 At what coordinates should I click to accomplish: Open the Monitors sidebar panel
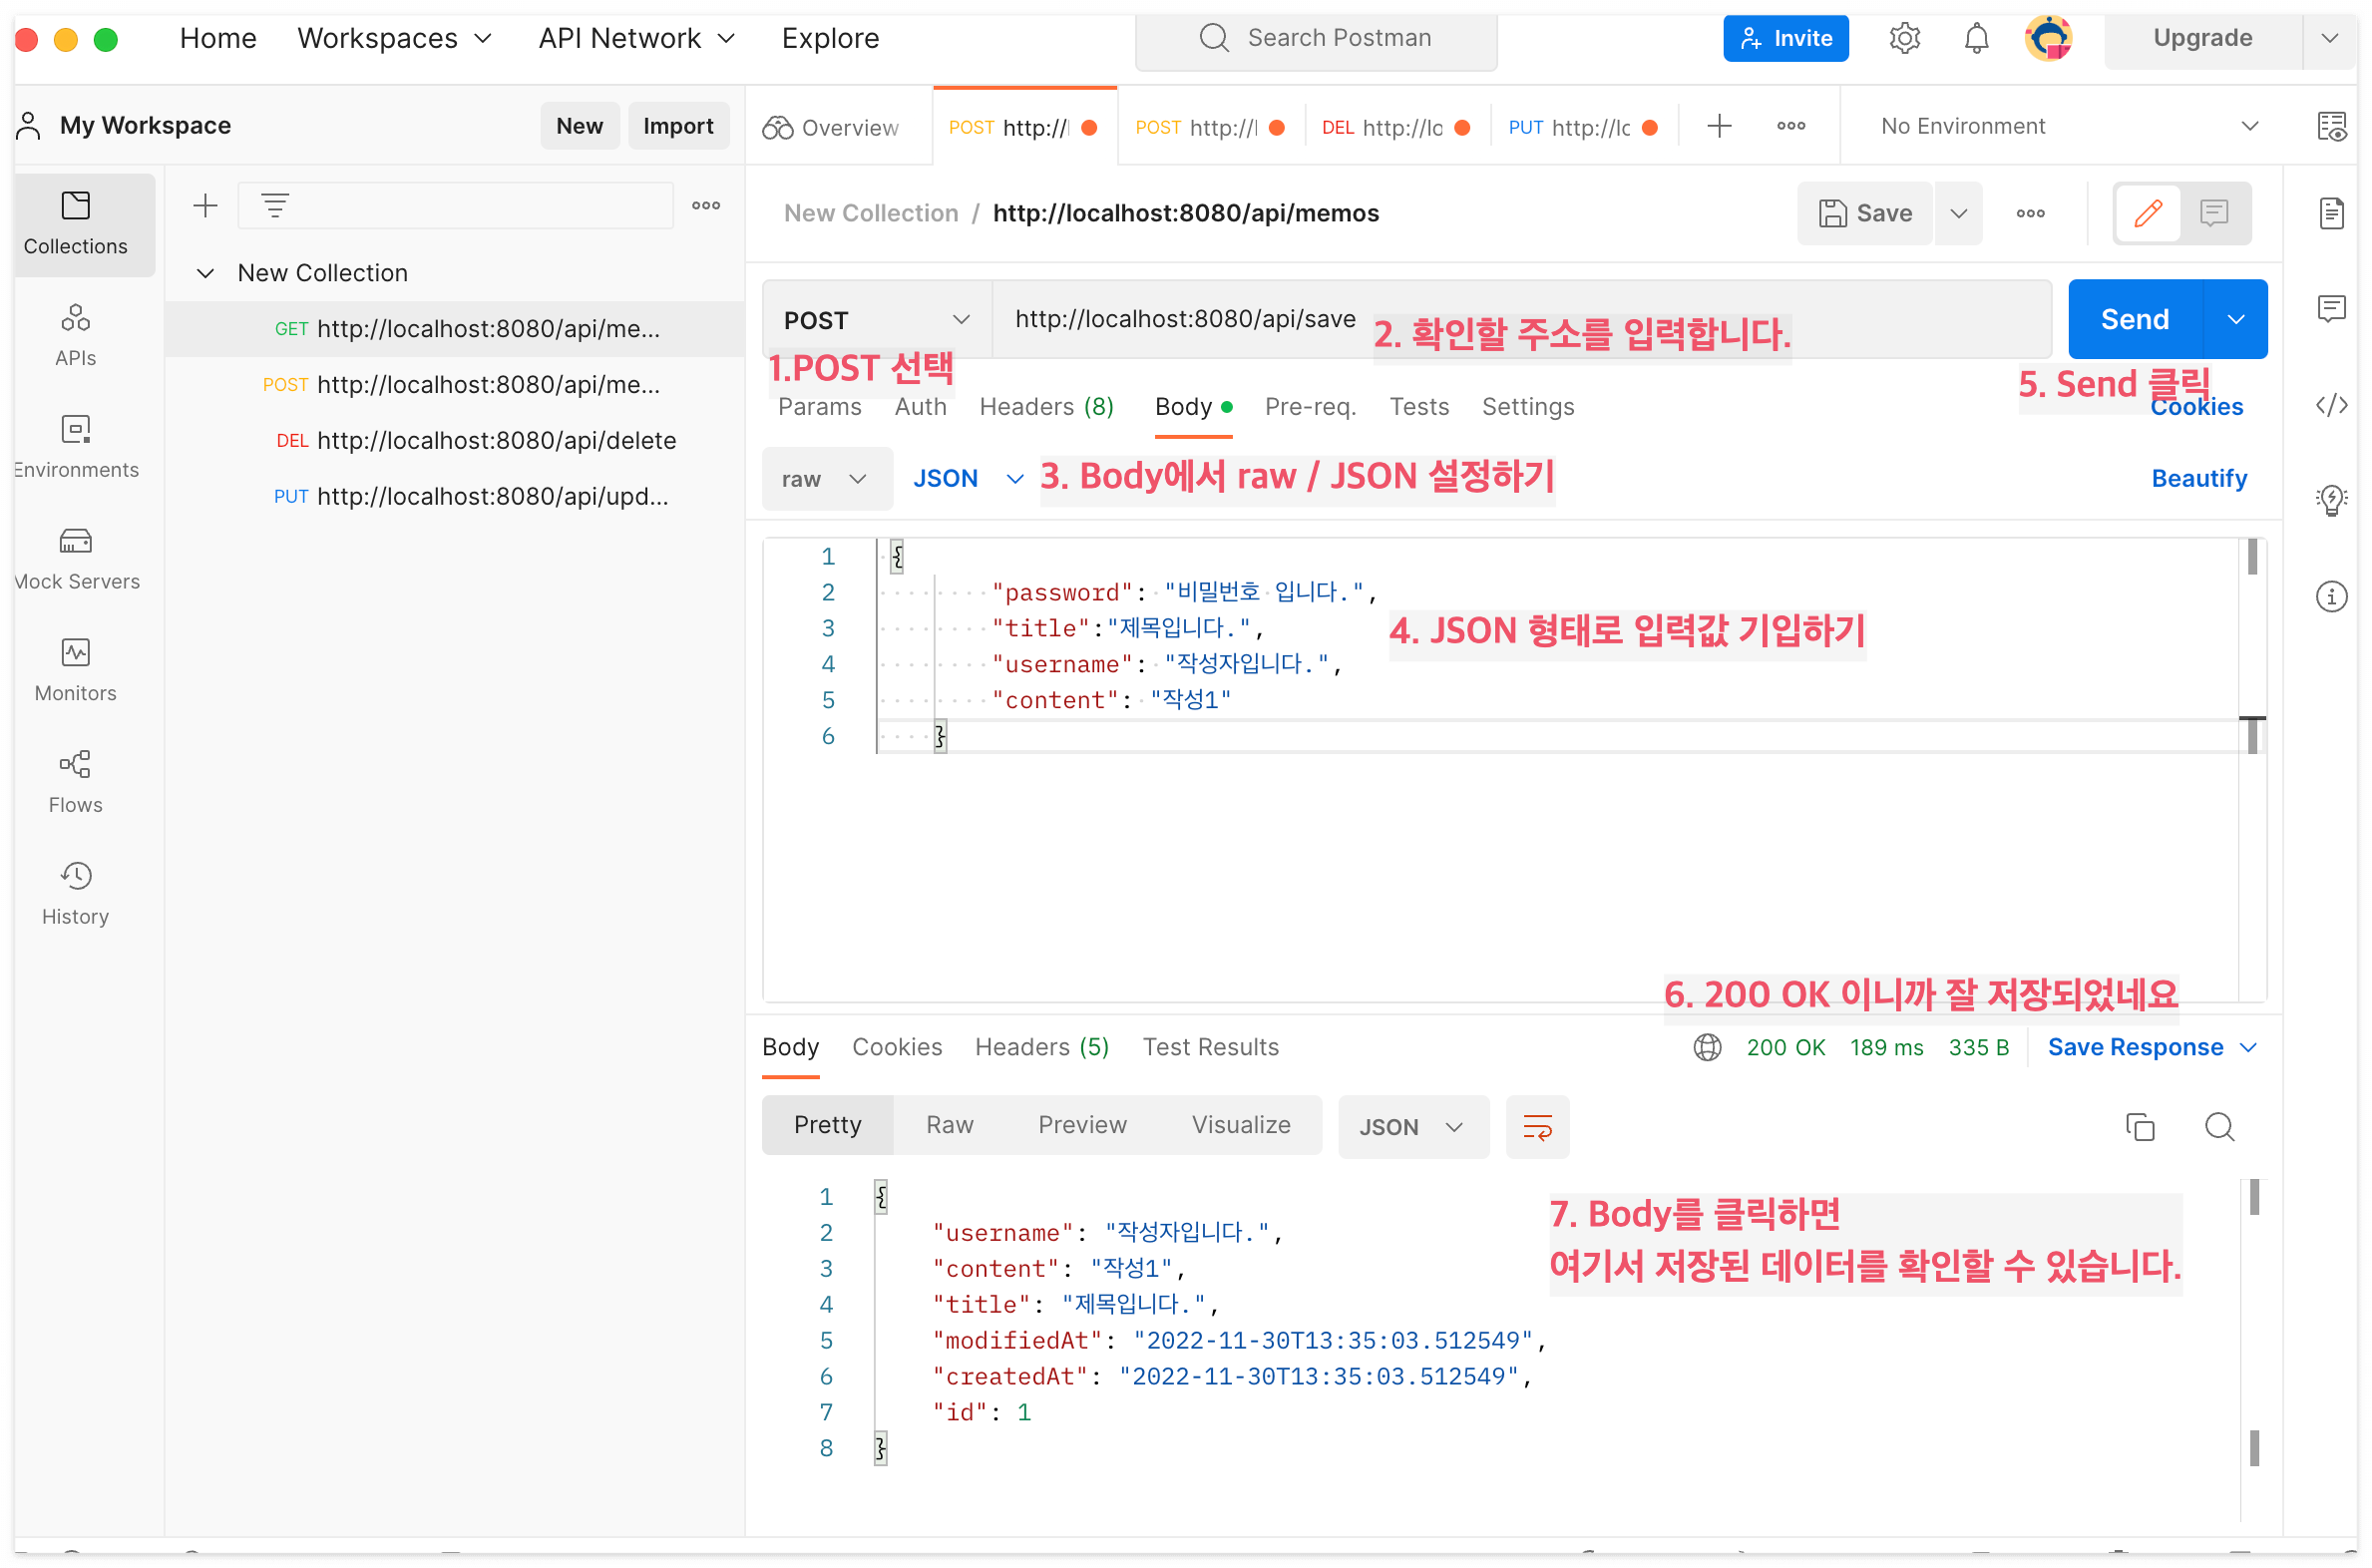tap(76, 670)
